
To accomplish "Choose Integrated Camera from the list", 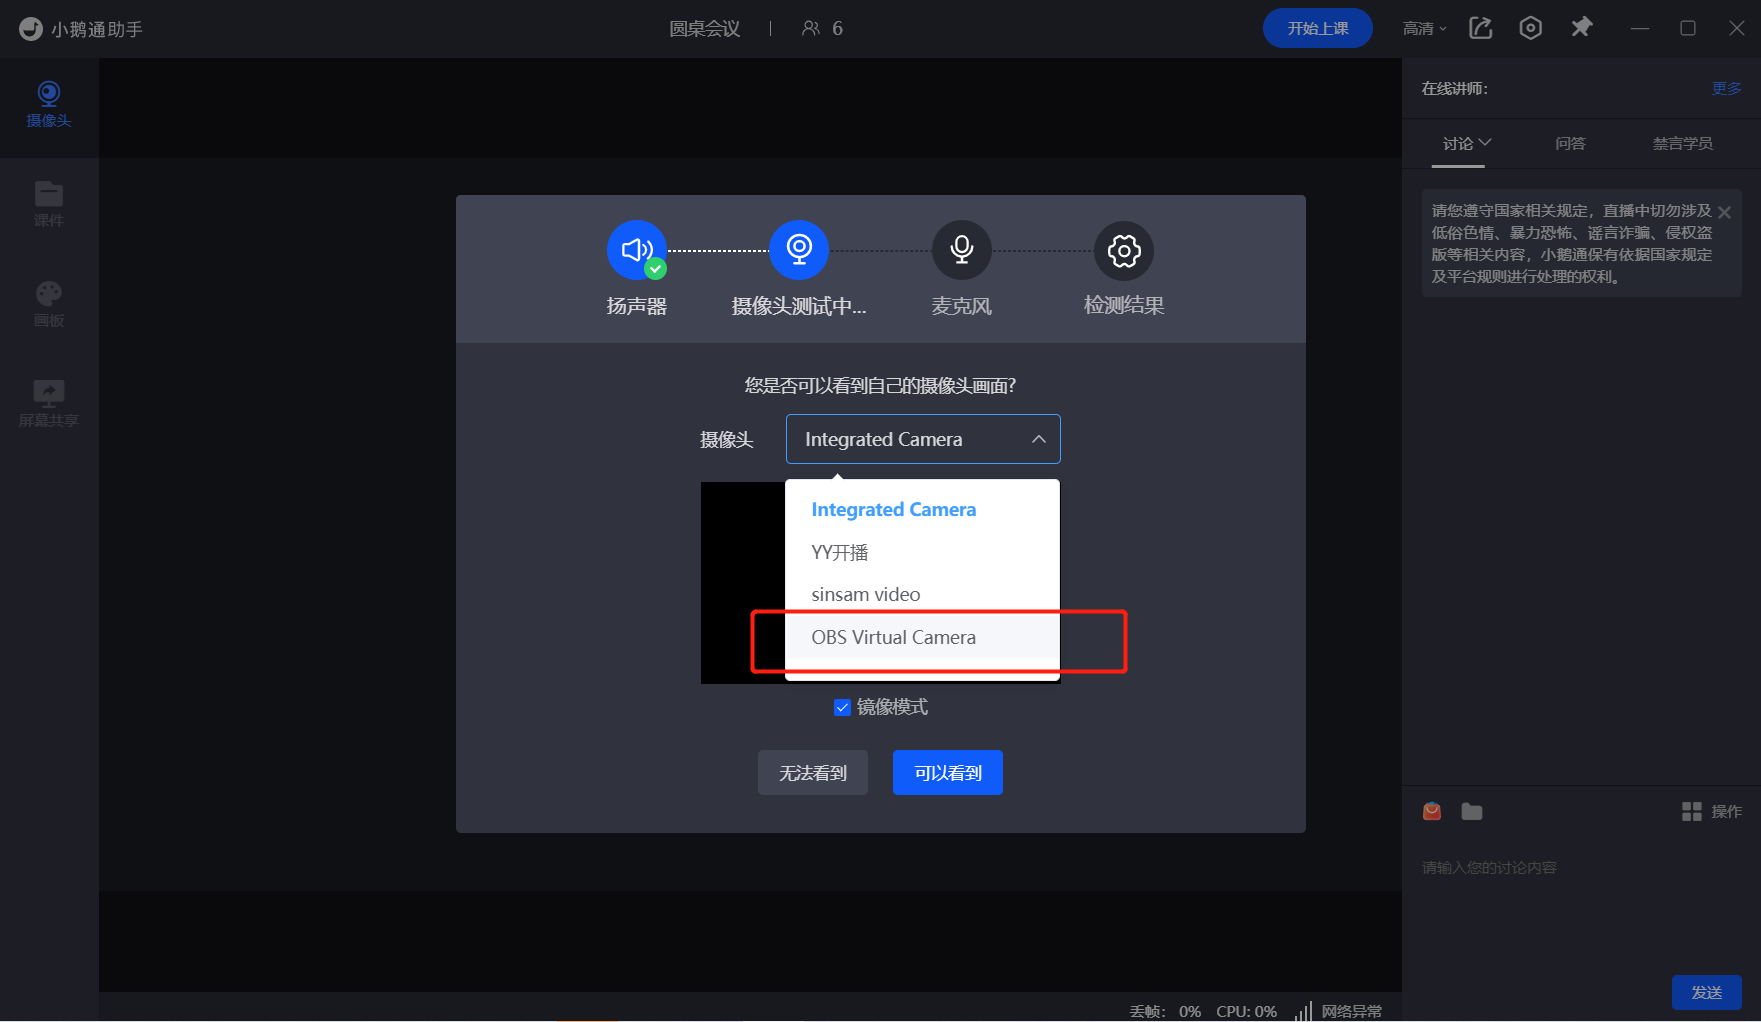I will 922,510.
